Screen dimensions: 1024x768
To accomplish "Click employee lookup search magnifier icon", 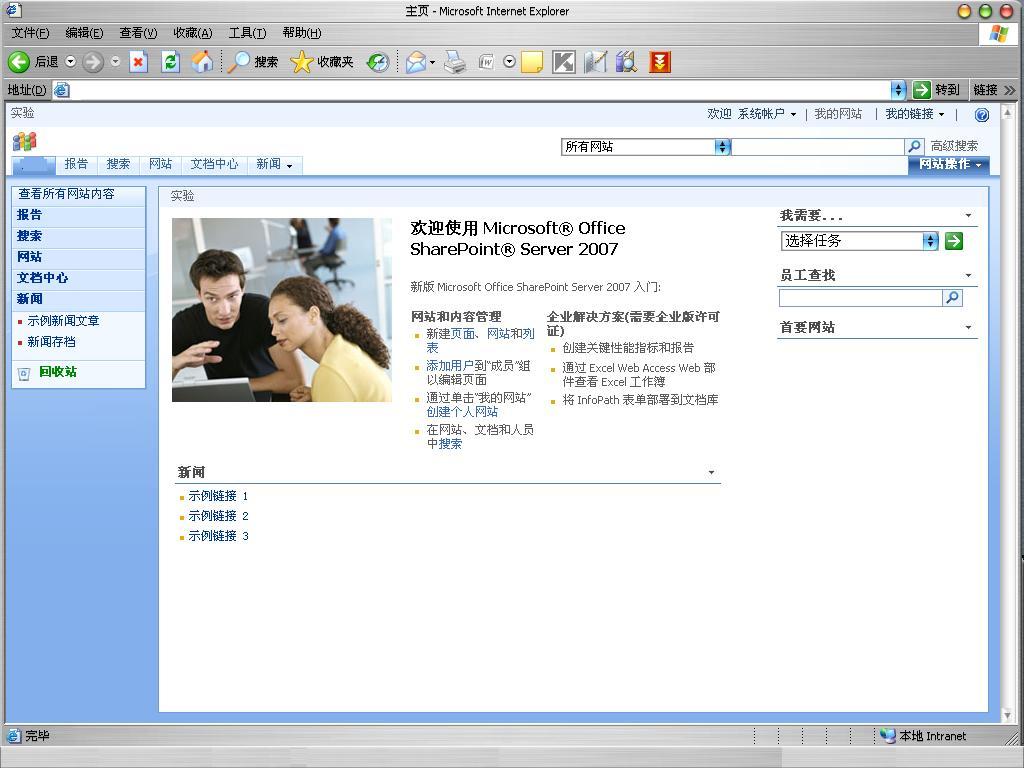I will point(953,298).
